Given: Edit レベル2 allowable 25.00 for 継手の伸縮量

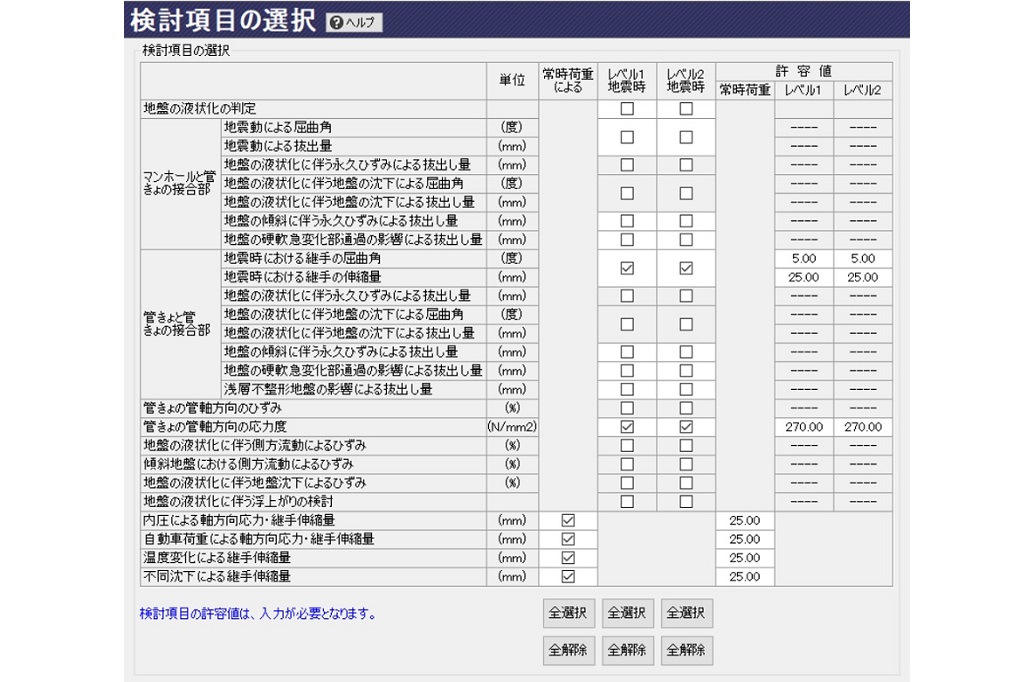Looking at the screenshot, I should [863, 277].
